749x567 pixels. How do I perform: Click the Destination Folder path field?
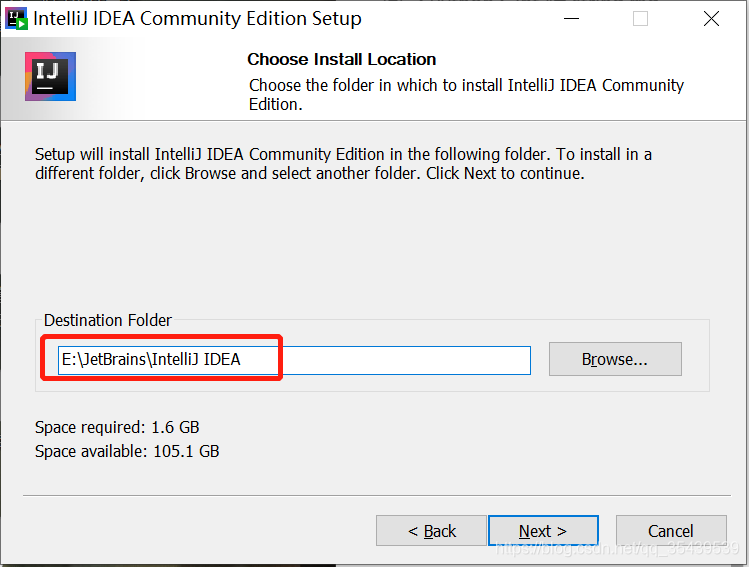coord(294,360)
